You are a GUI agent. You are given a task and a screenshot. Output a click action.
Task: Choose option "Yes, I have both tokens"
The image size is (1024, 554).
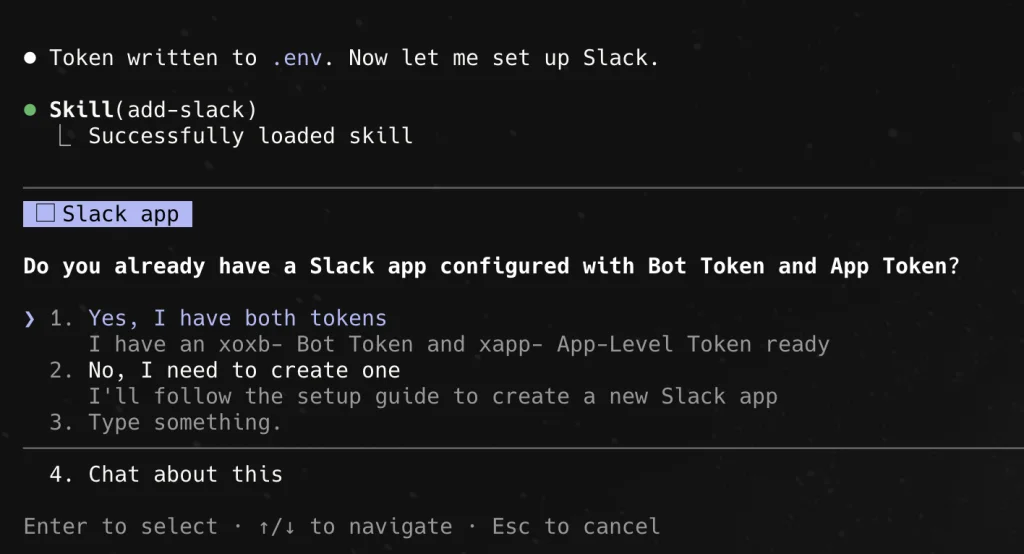click(x=237, y=319)
